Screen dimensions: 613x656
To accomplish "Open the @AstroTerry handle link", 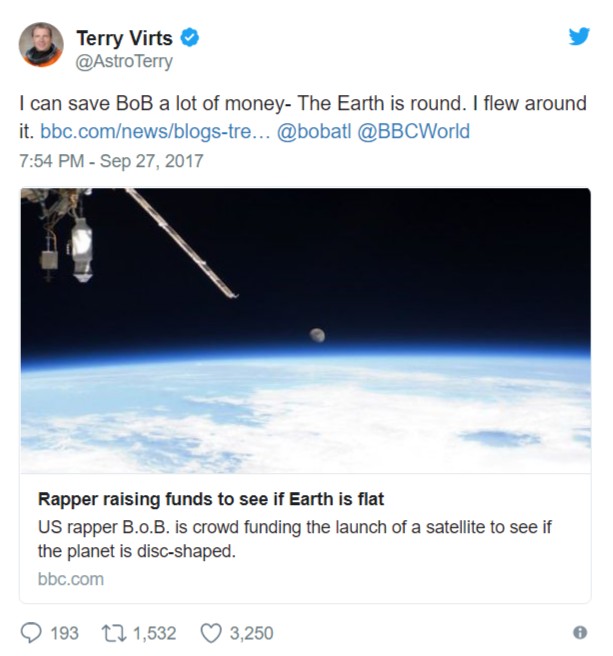I will point(124,61).
